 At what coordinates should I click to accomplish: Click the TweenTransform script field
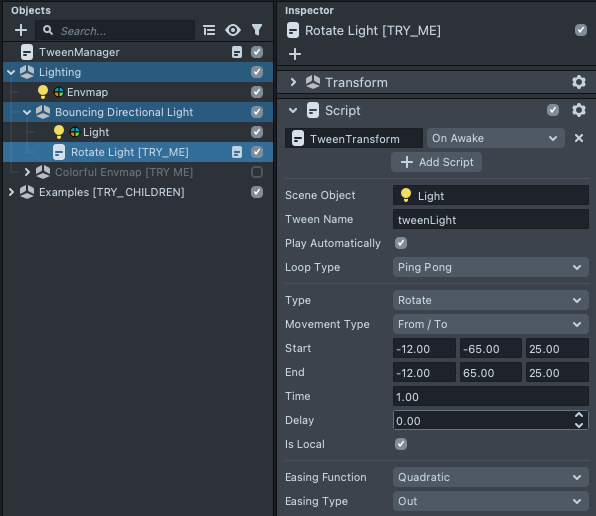[354, 138]
